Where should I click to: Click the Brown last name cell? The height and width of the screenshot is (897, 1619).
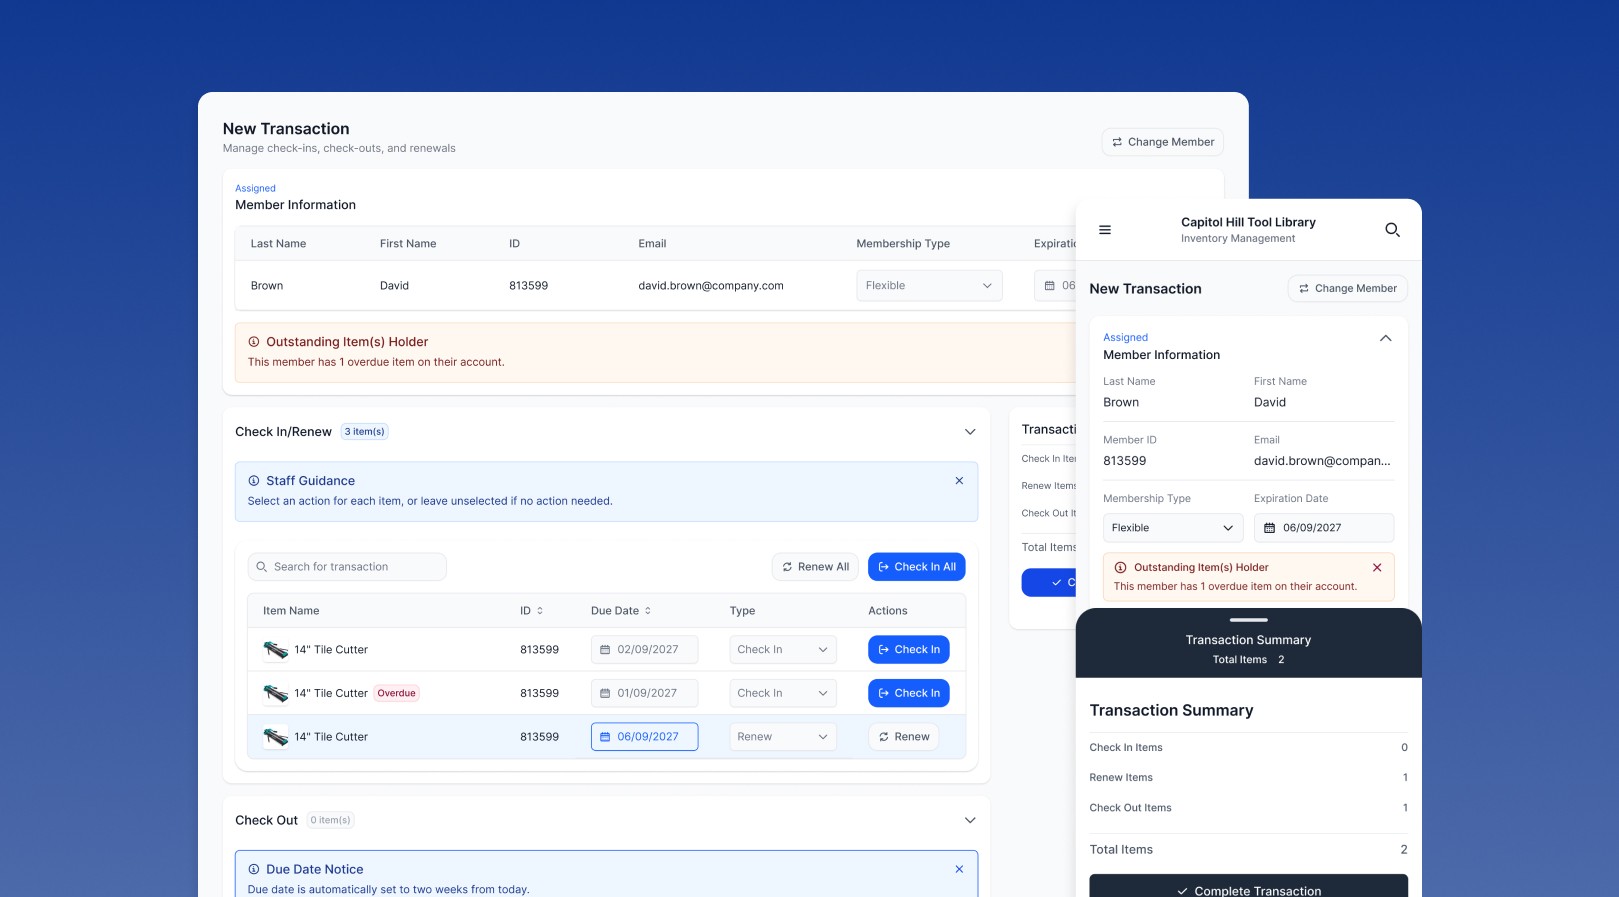(267, 286)
